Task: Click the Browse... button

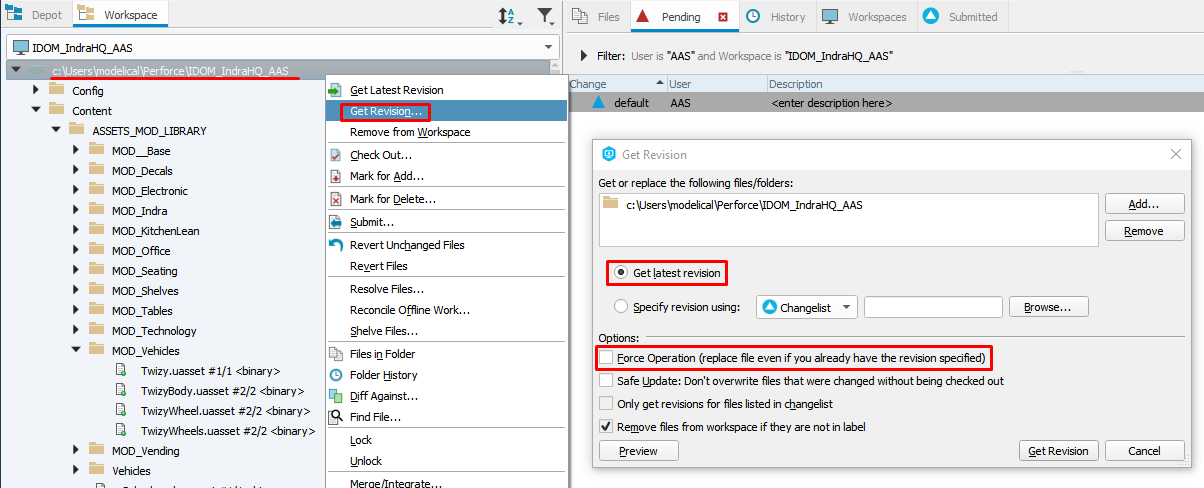Action: pos(1048,307)
